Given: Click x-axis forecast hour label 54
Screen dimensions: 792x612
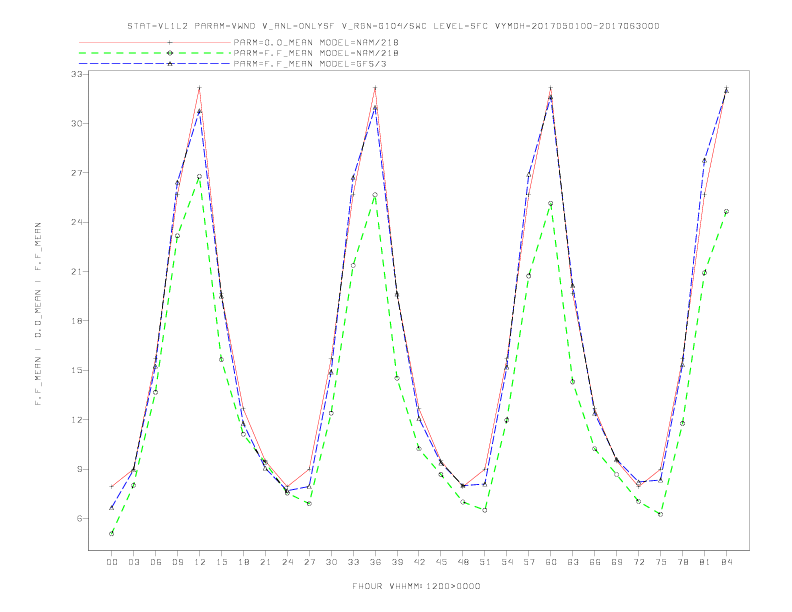Looking at the screenshot, I should (x=507, y=562).
